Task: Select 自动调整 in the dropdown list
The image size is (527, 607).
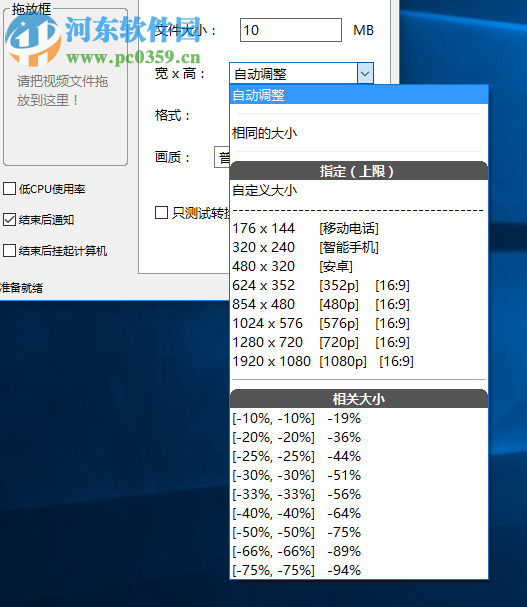Action: tap(359, 95)
